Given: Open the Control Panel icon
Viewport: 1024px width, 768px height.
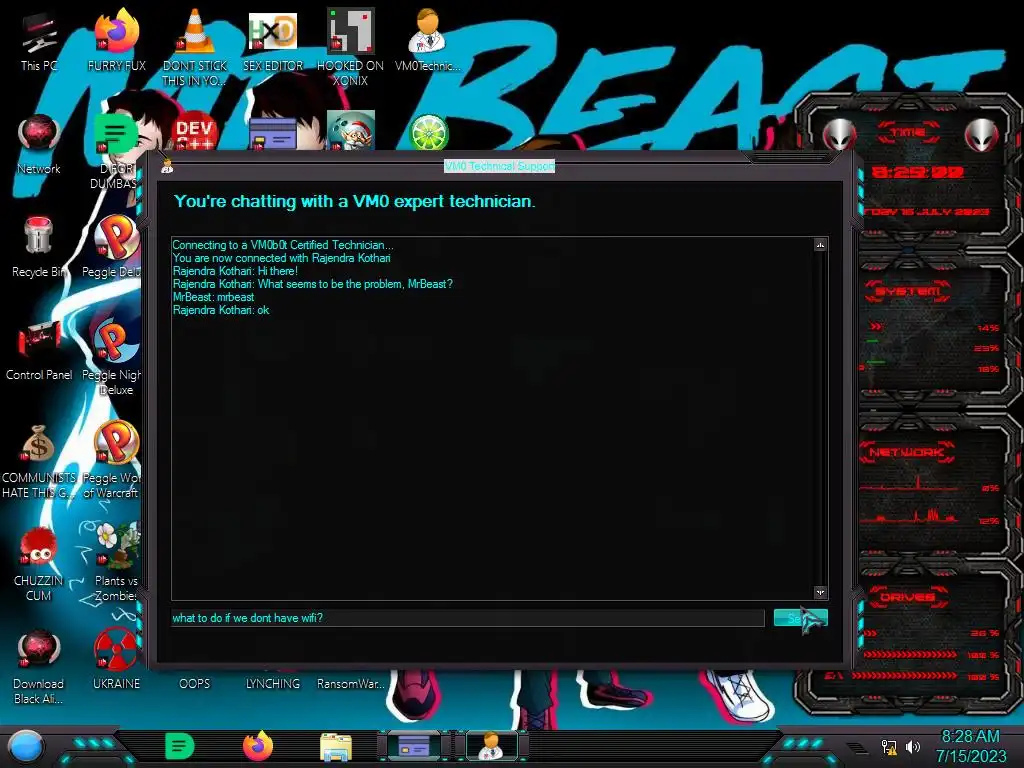Looking at the screenshot, I should tap(39, 350).
